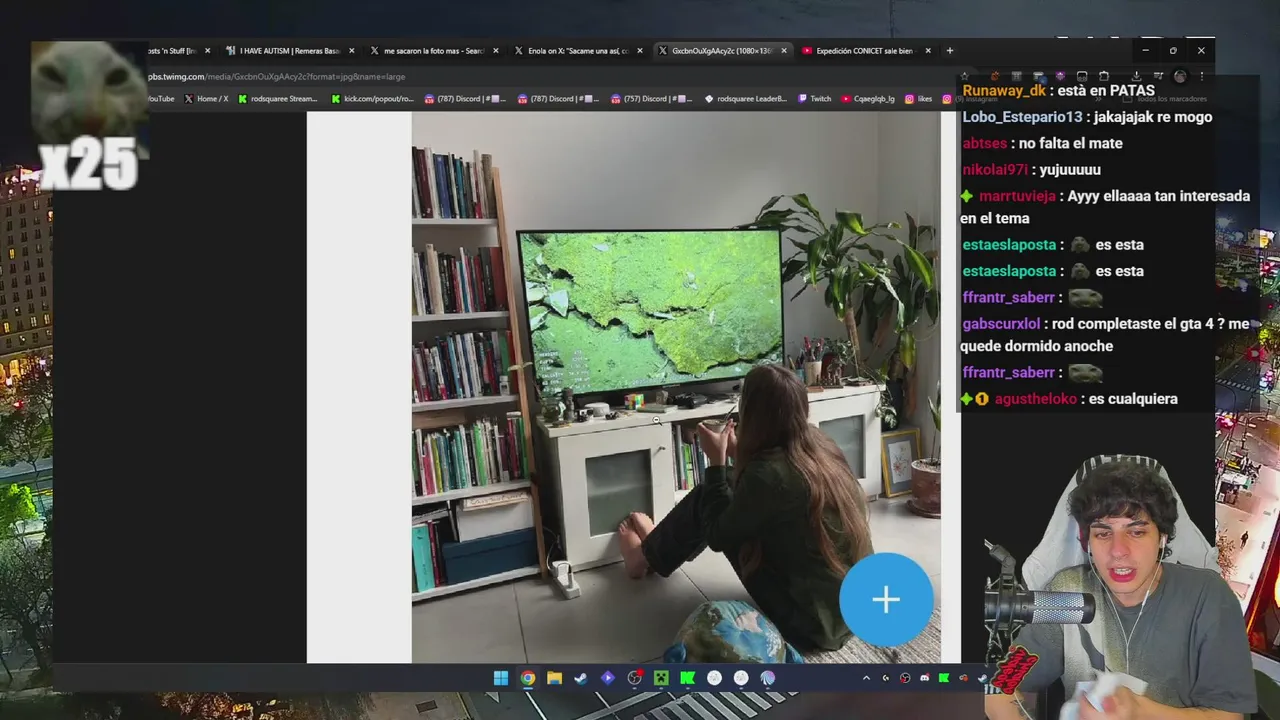Open the extensions puzzle-piece icon
Viewport: 1280px width, 720px height.
pyautogui.click(x=1104, y=76)
